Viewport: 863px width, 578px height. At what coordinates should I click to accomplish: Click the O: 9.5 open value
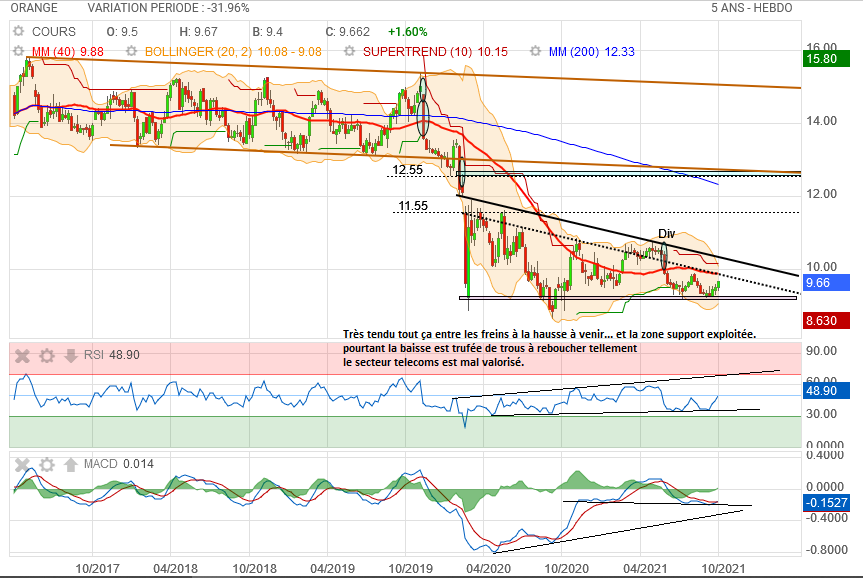pyautogui.click(x=122, y=32)
